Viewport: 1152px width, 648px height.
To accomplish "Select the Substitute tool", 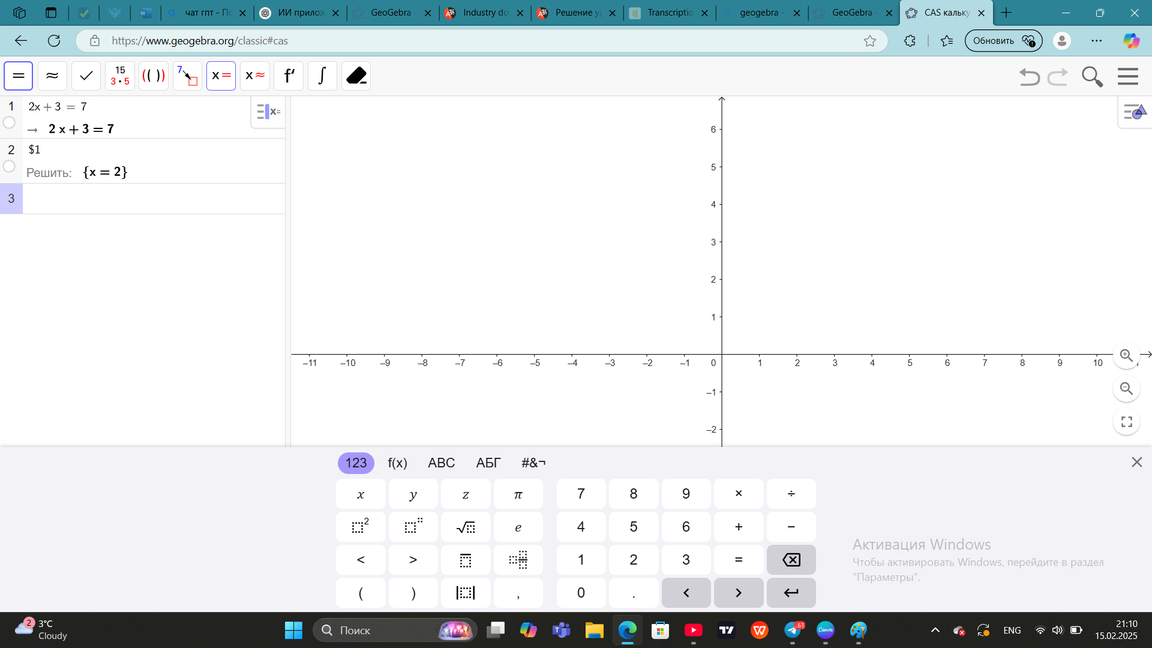I will tap(187, 76).
